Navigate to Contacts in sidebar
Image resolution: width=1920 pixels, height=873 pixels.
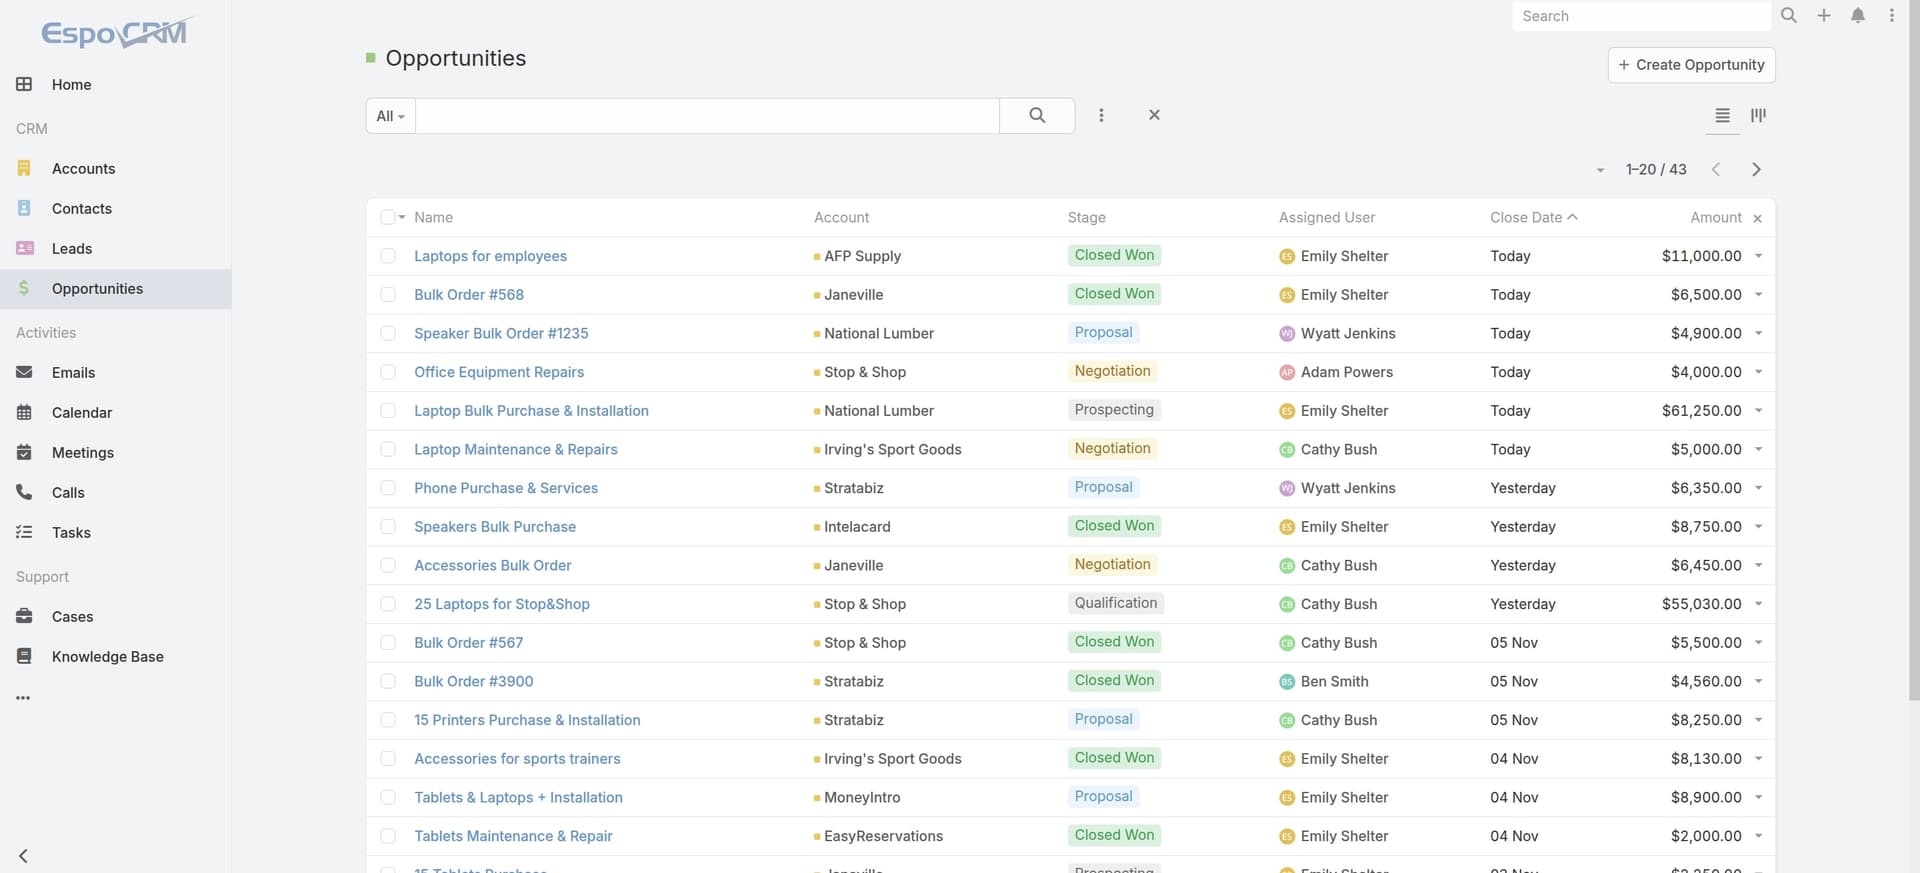[x=82, y=208]
